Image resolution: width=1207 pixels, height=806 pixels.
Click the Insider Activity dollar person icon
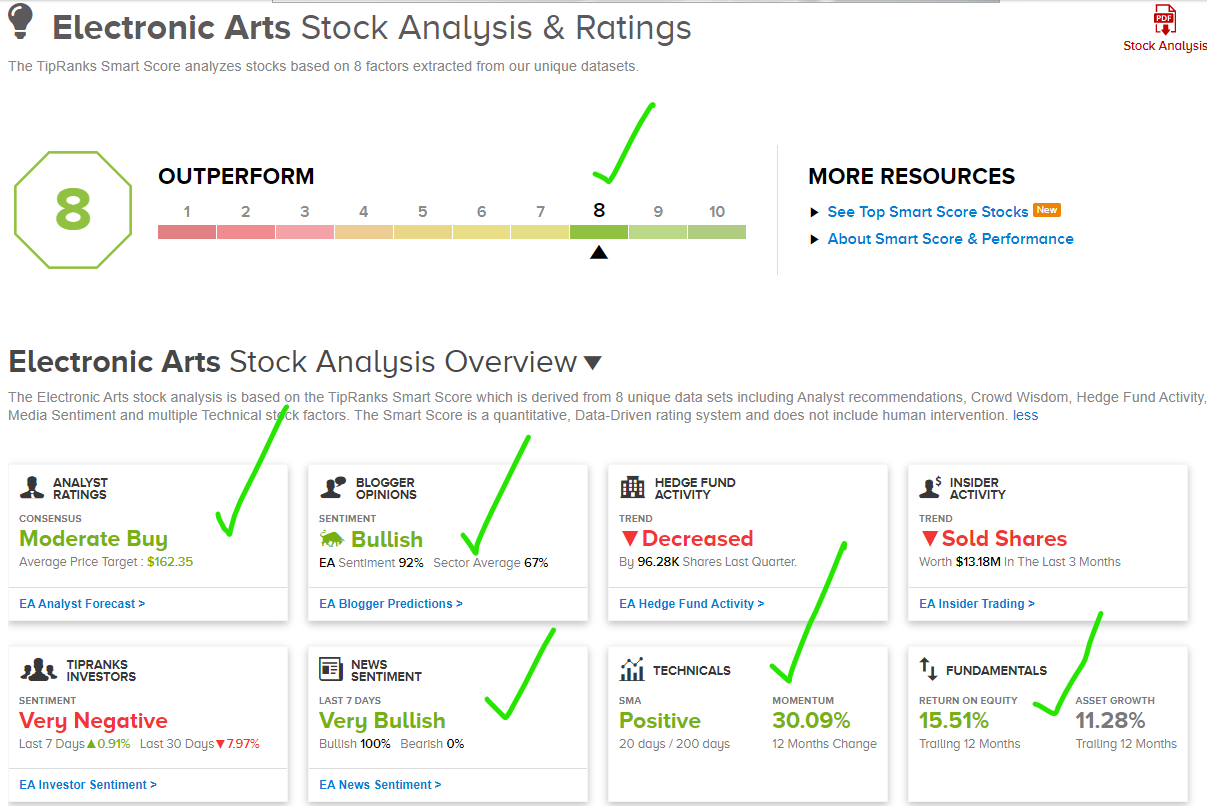[x=932, y=488]
